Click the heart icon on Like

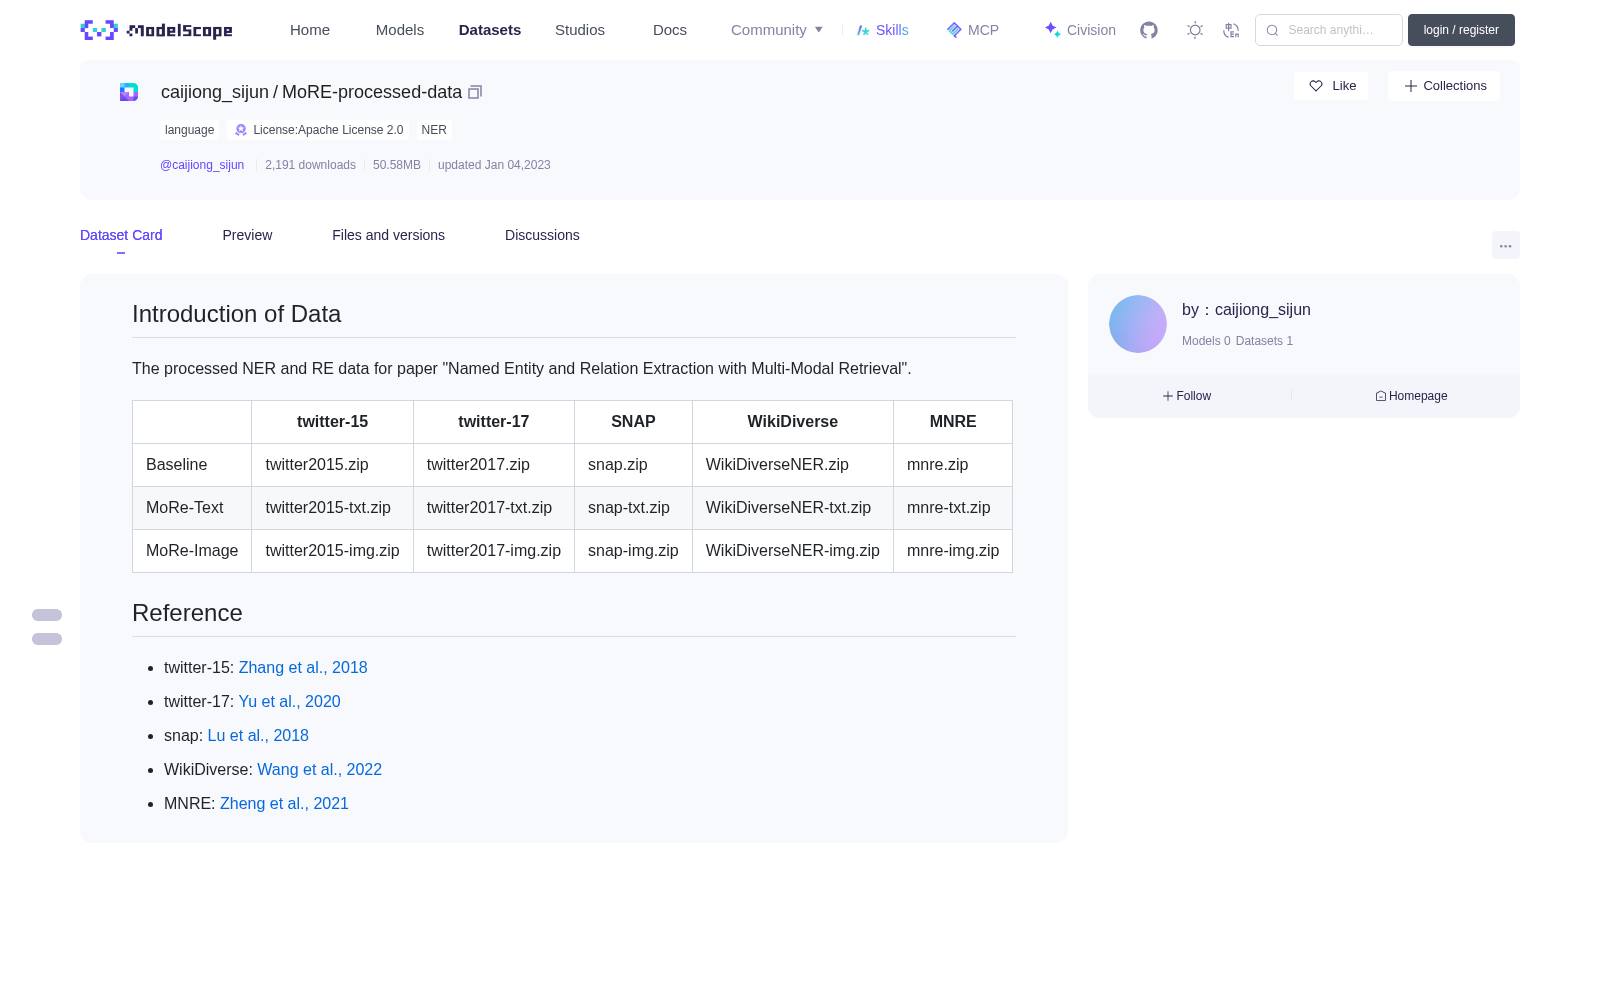[x=1316, y=86]
